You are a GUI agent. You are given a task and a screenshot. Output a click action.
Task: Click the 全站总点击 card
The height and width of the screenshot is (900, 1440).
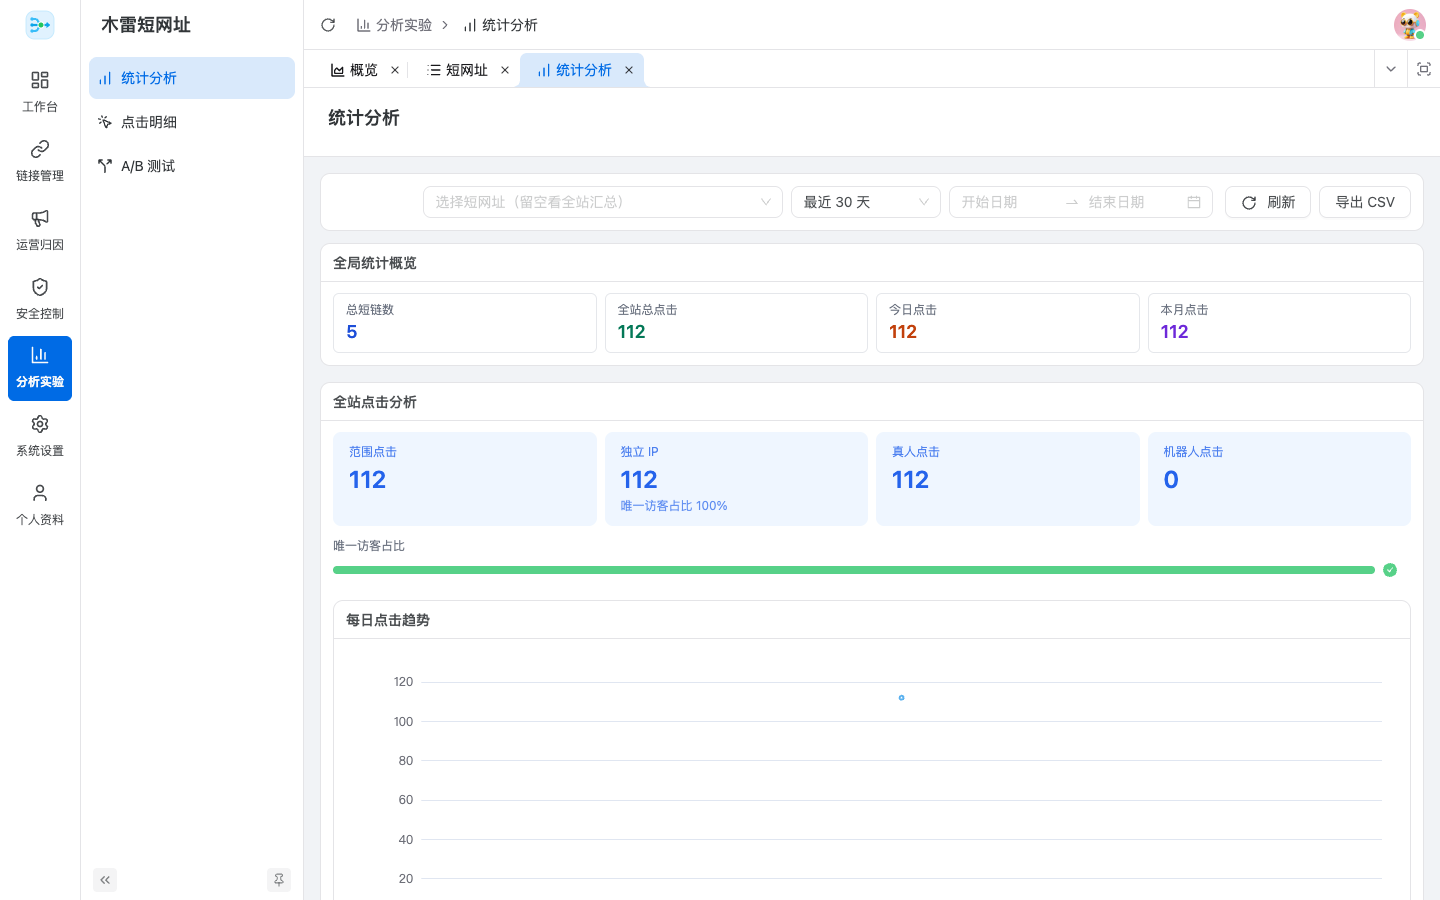tap(736, 323)
